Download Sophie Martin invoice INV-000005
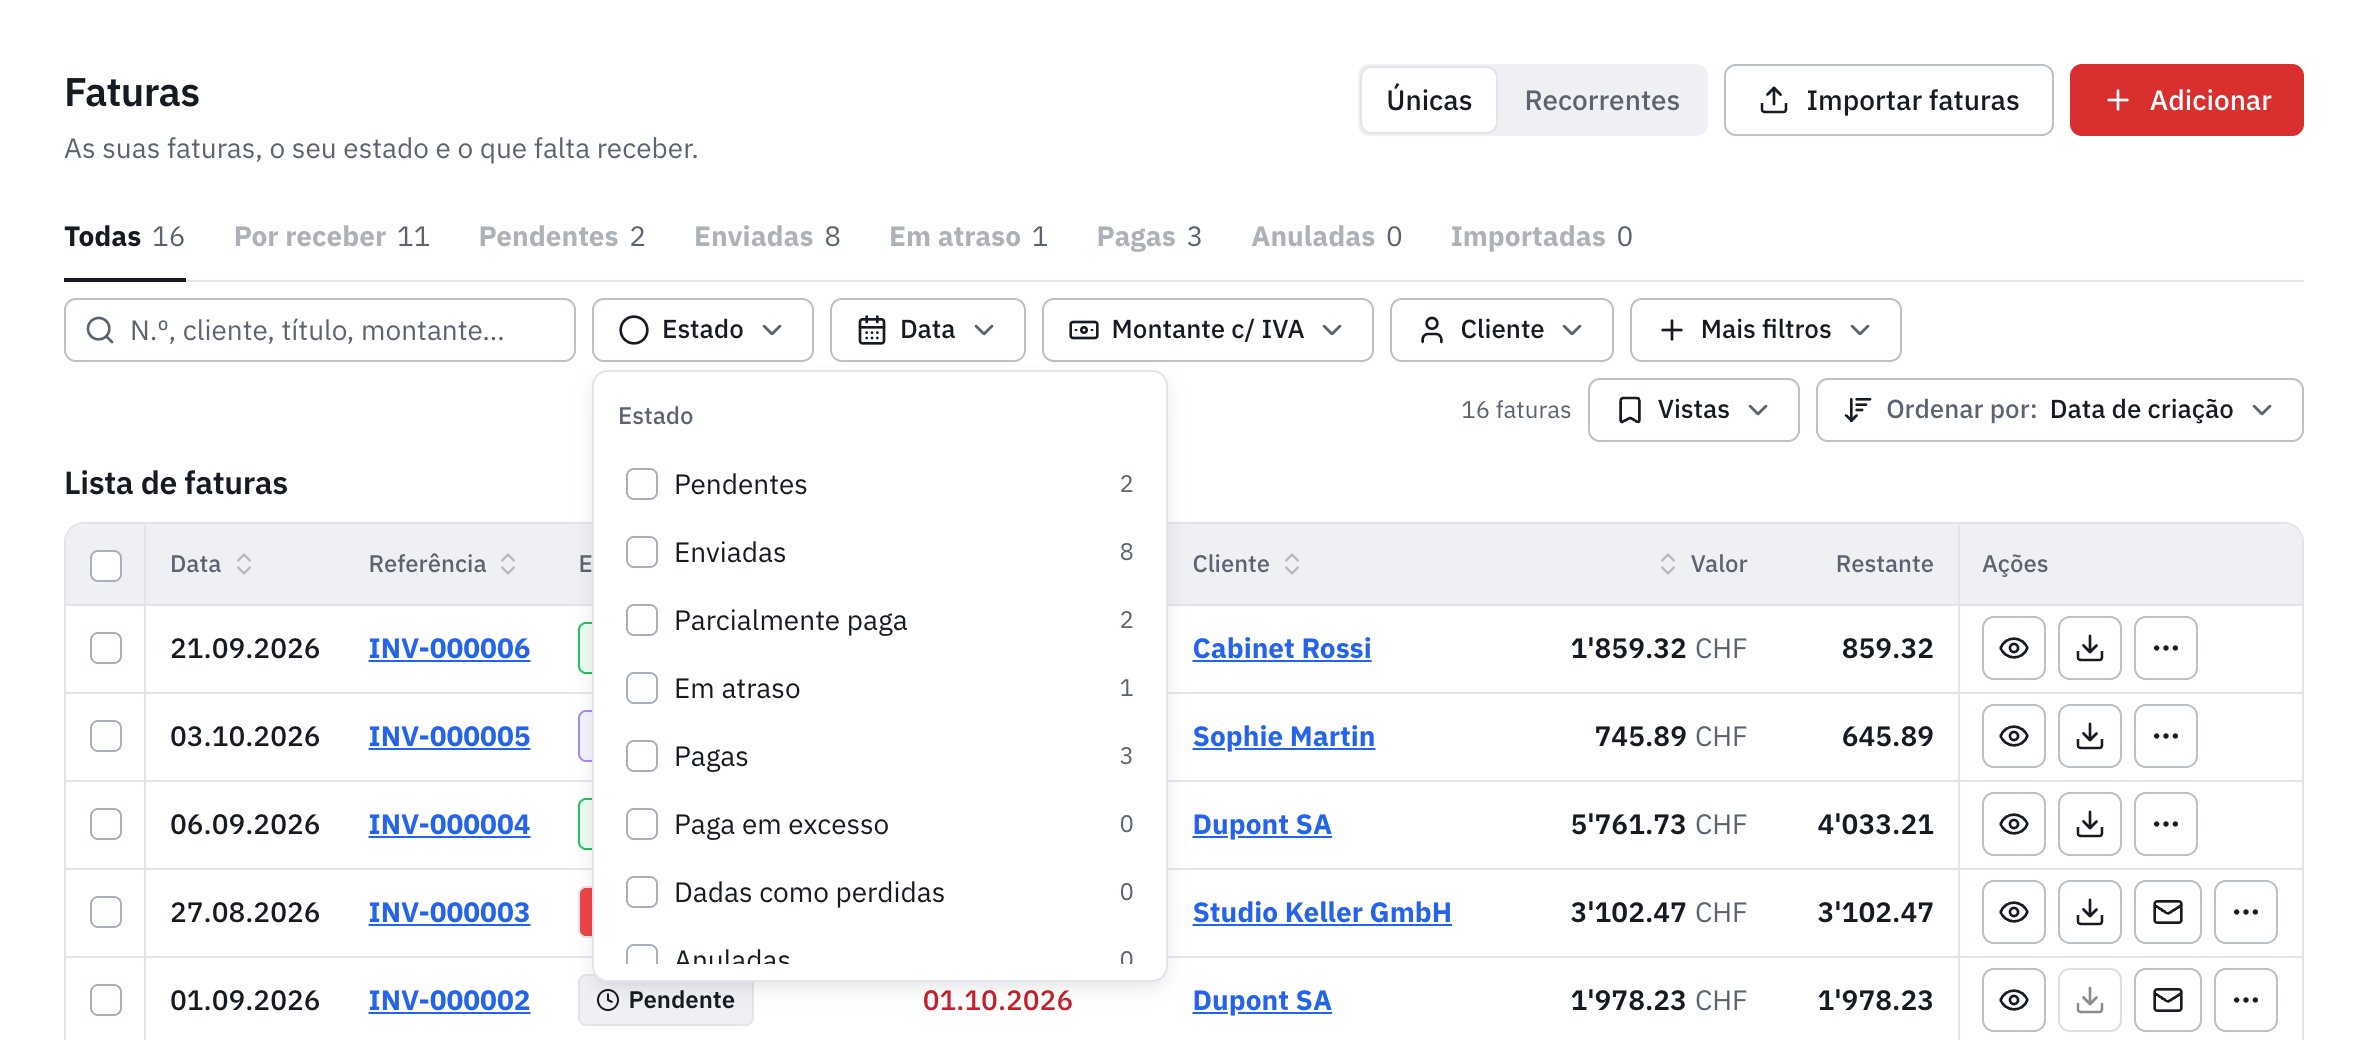The height and width of the screenshot is (1040, 2368). [2089, 736]
